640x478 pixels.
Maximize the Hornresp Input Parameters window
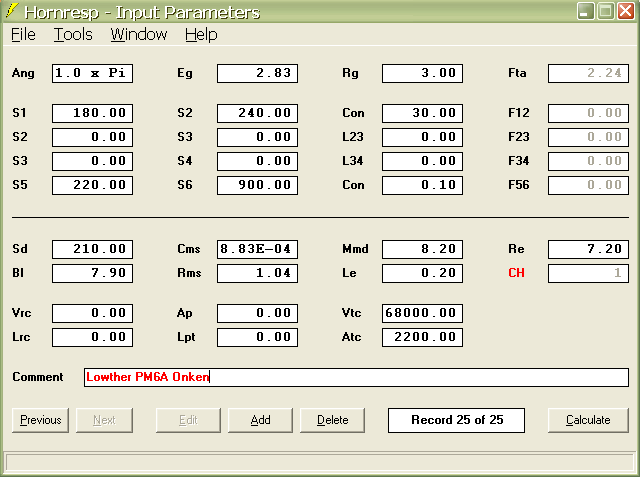(x=606, y=11)
